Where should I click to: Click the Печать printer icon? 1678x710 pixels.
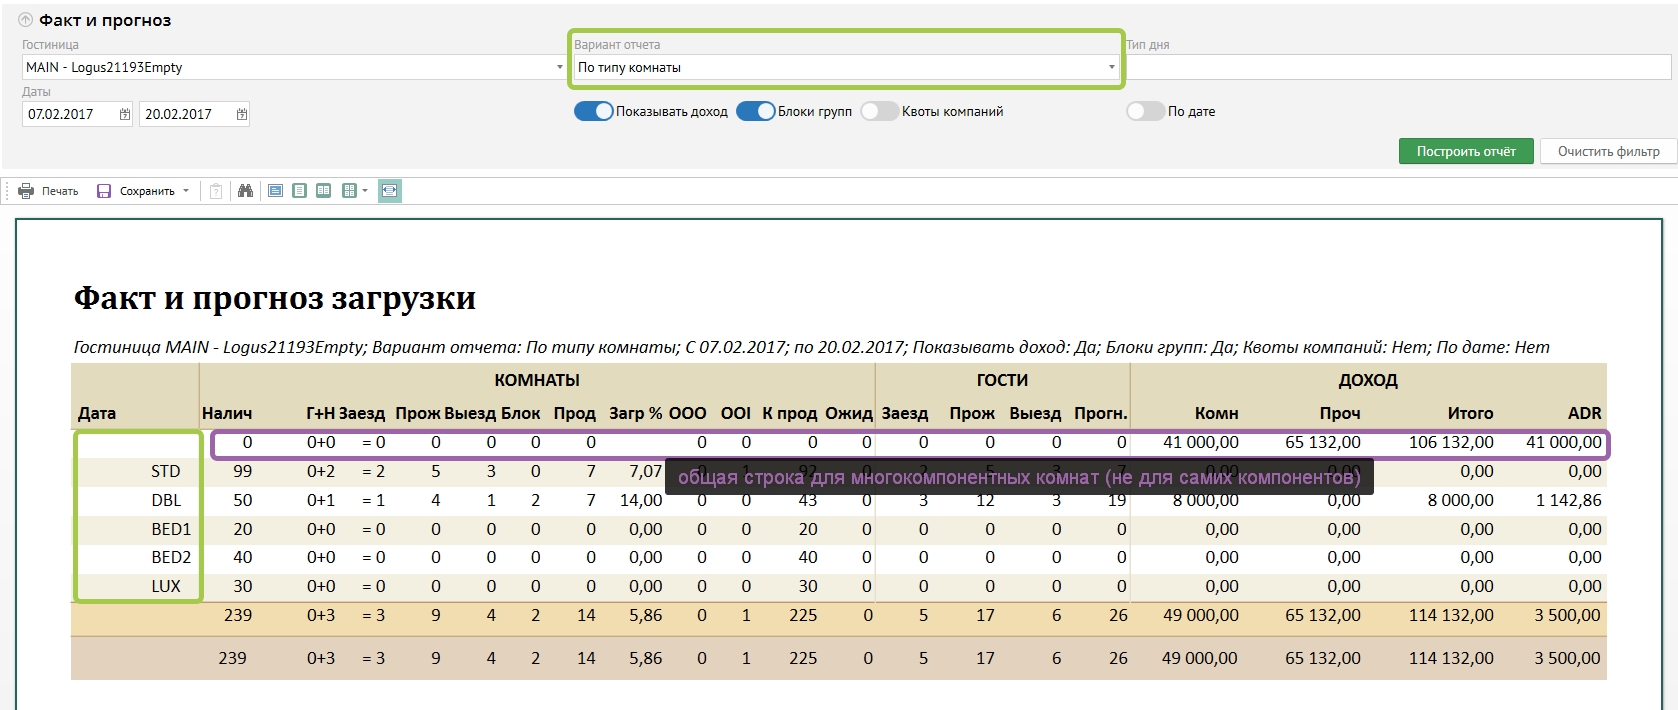[26, 191]
